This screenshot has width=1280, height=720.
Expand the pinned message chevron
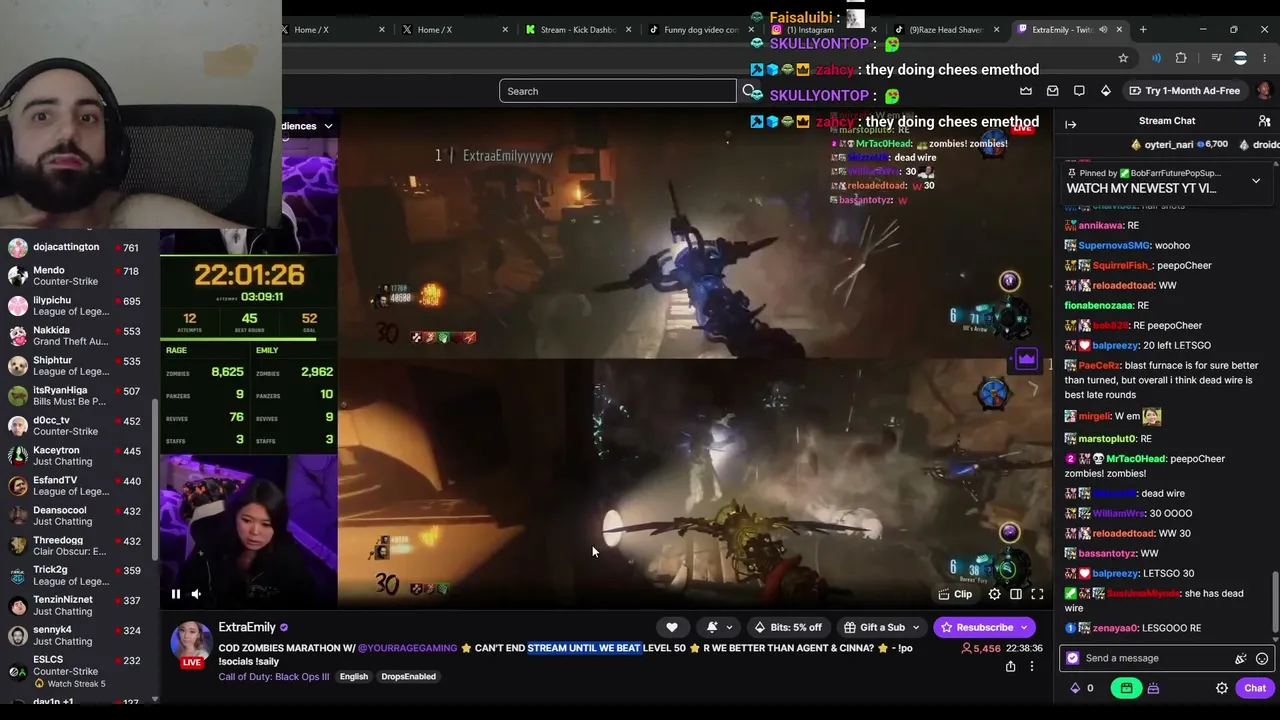coord(1256,181)
